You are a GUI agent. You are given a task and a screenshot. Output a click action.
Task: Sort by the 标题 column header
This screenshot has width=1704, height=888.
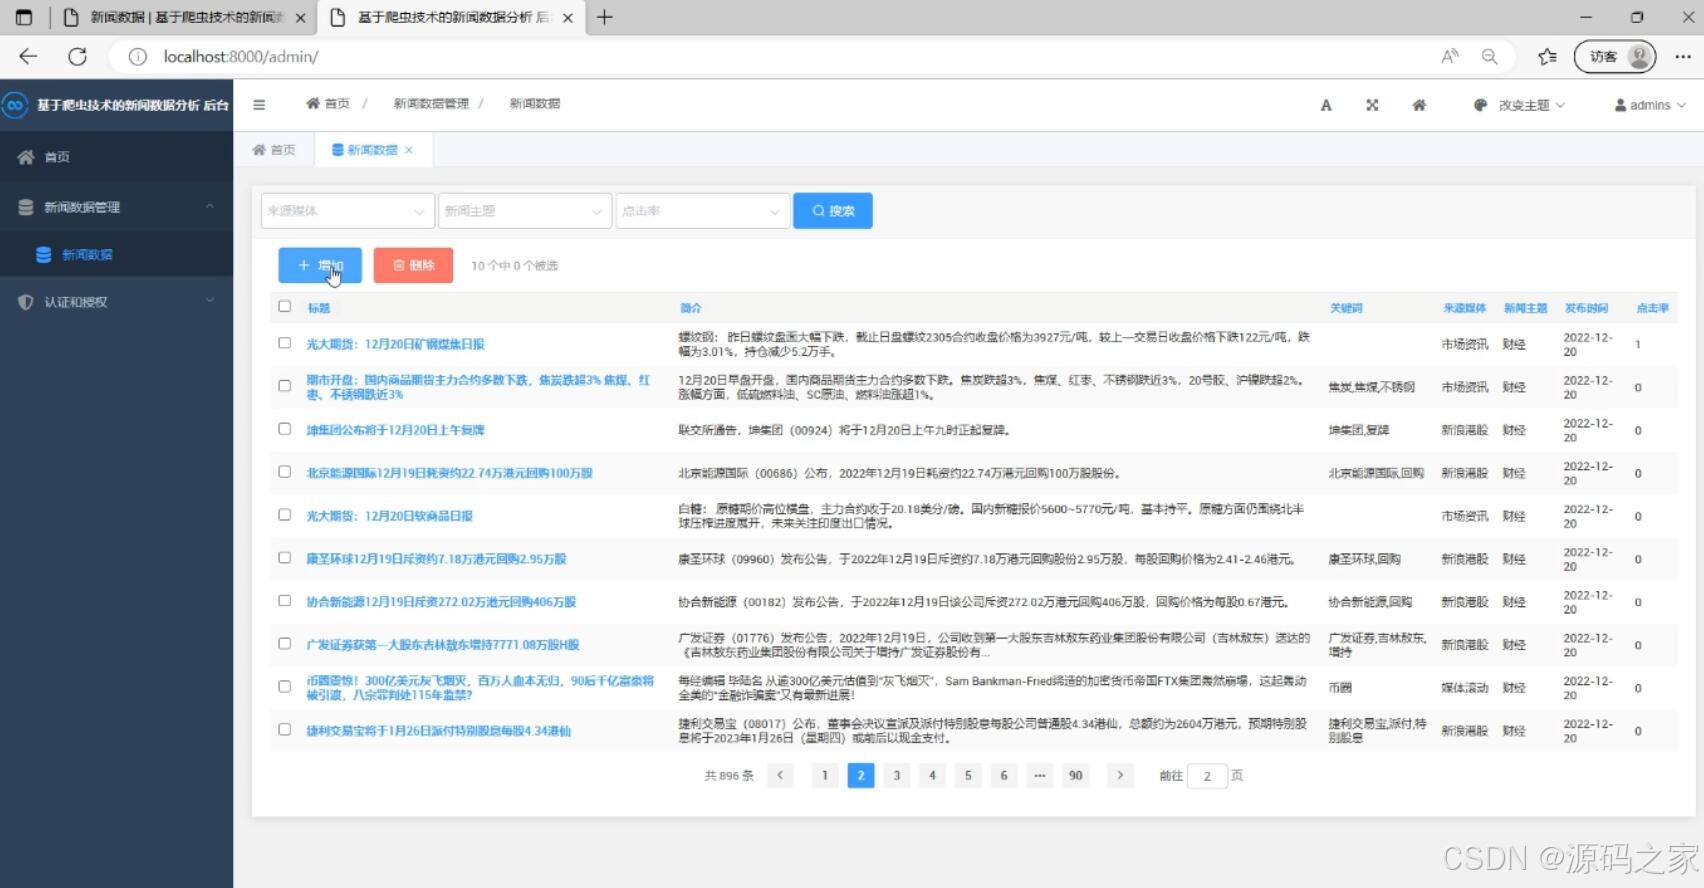pyautogui.click(x=319, y=308)
